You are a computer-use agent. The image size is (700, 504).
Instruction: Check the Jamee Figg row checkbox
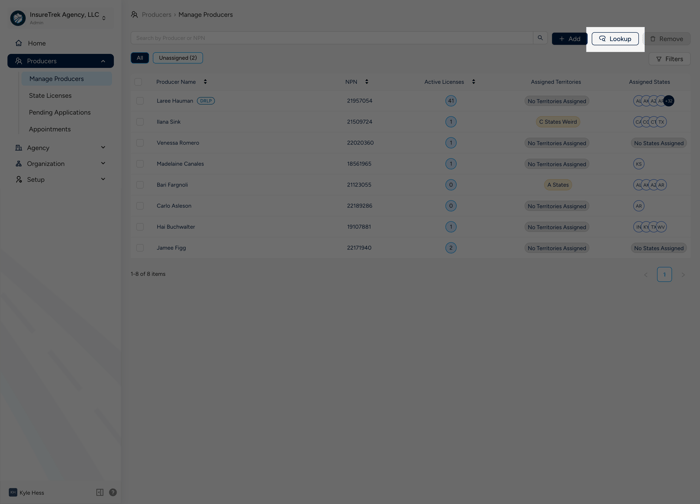coord(140,248)
